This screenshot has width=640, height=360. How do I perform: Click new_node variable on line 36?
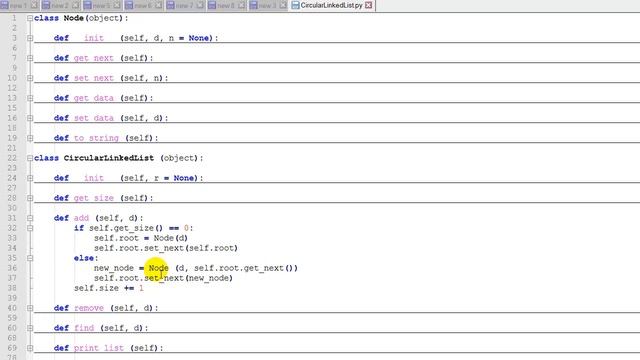coord(114,268)
